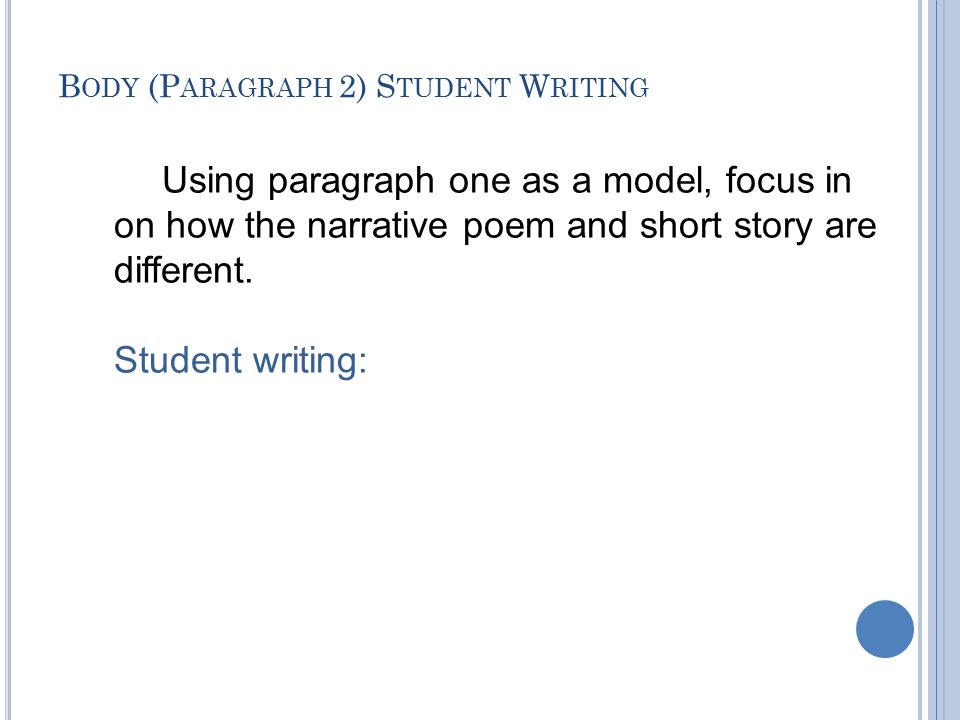Click the word "short" in the body paragraph
This screenshot has height=720, width=960.
(680, 225)
